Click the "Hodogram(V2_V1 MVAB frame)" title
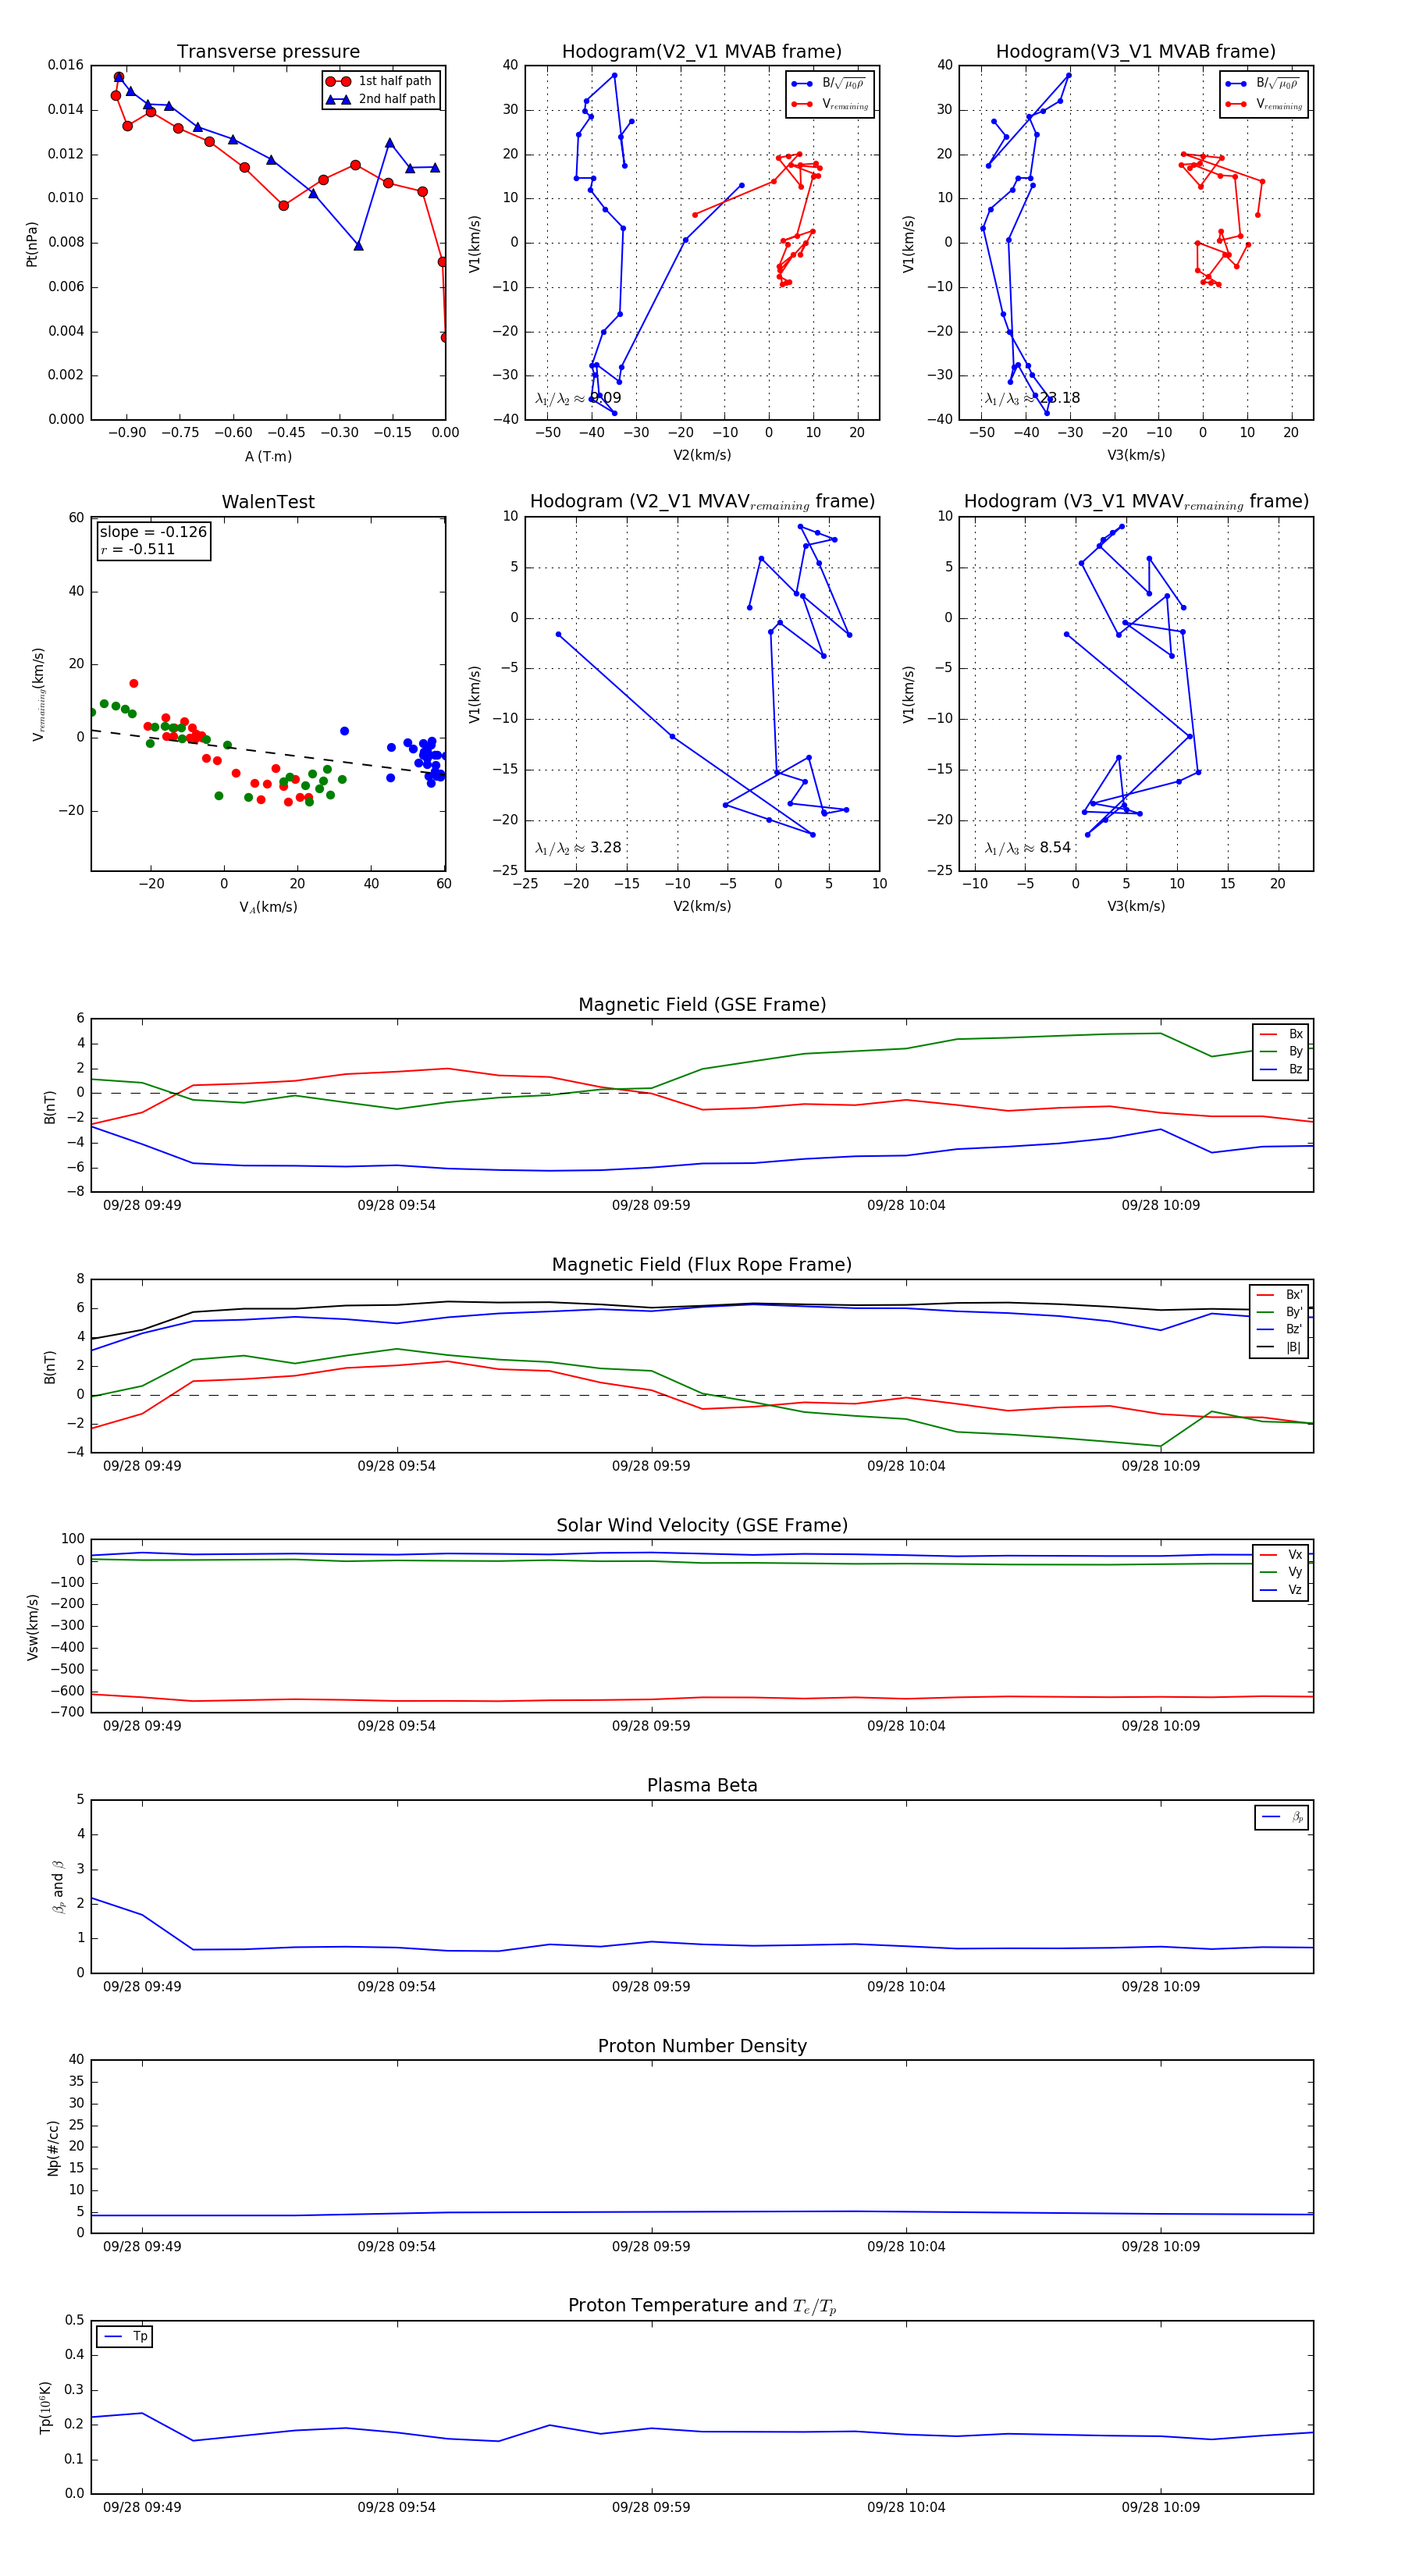Viewport: 1405px width, 2576px height. (702, 52)
